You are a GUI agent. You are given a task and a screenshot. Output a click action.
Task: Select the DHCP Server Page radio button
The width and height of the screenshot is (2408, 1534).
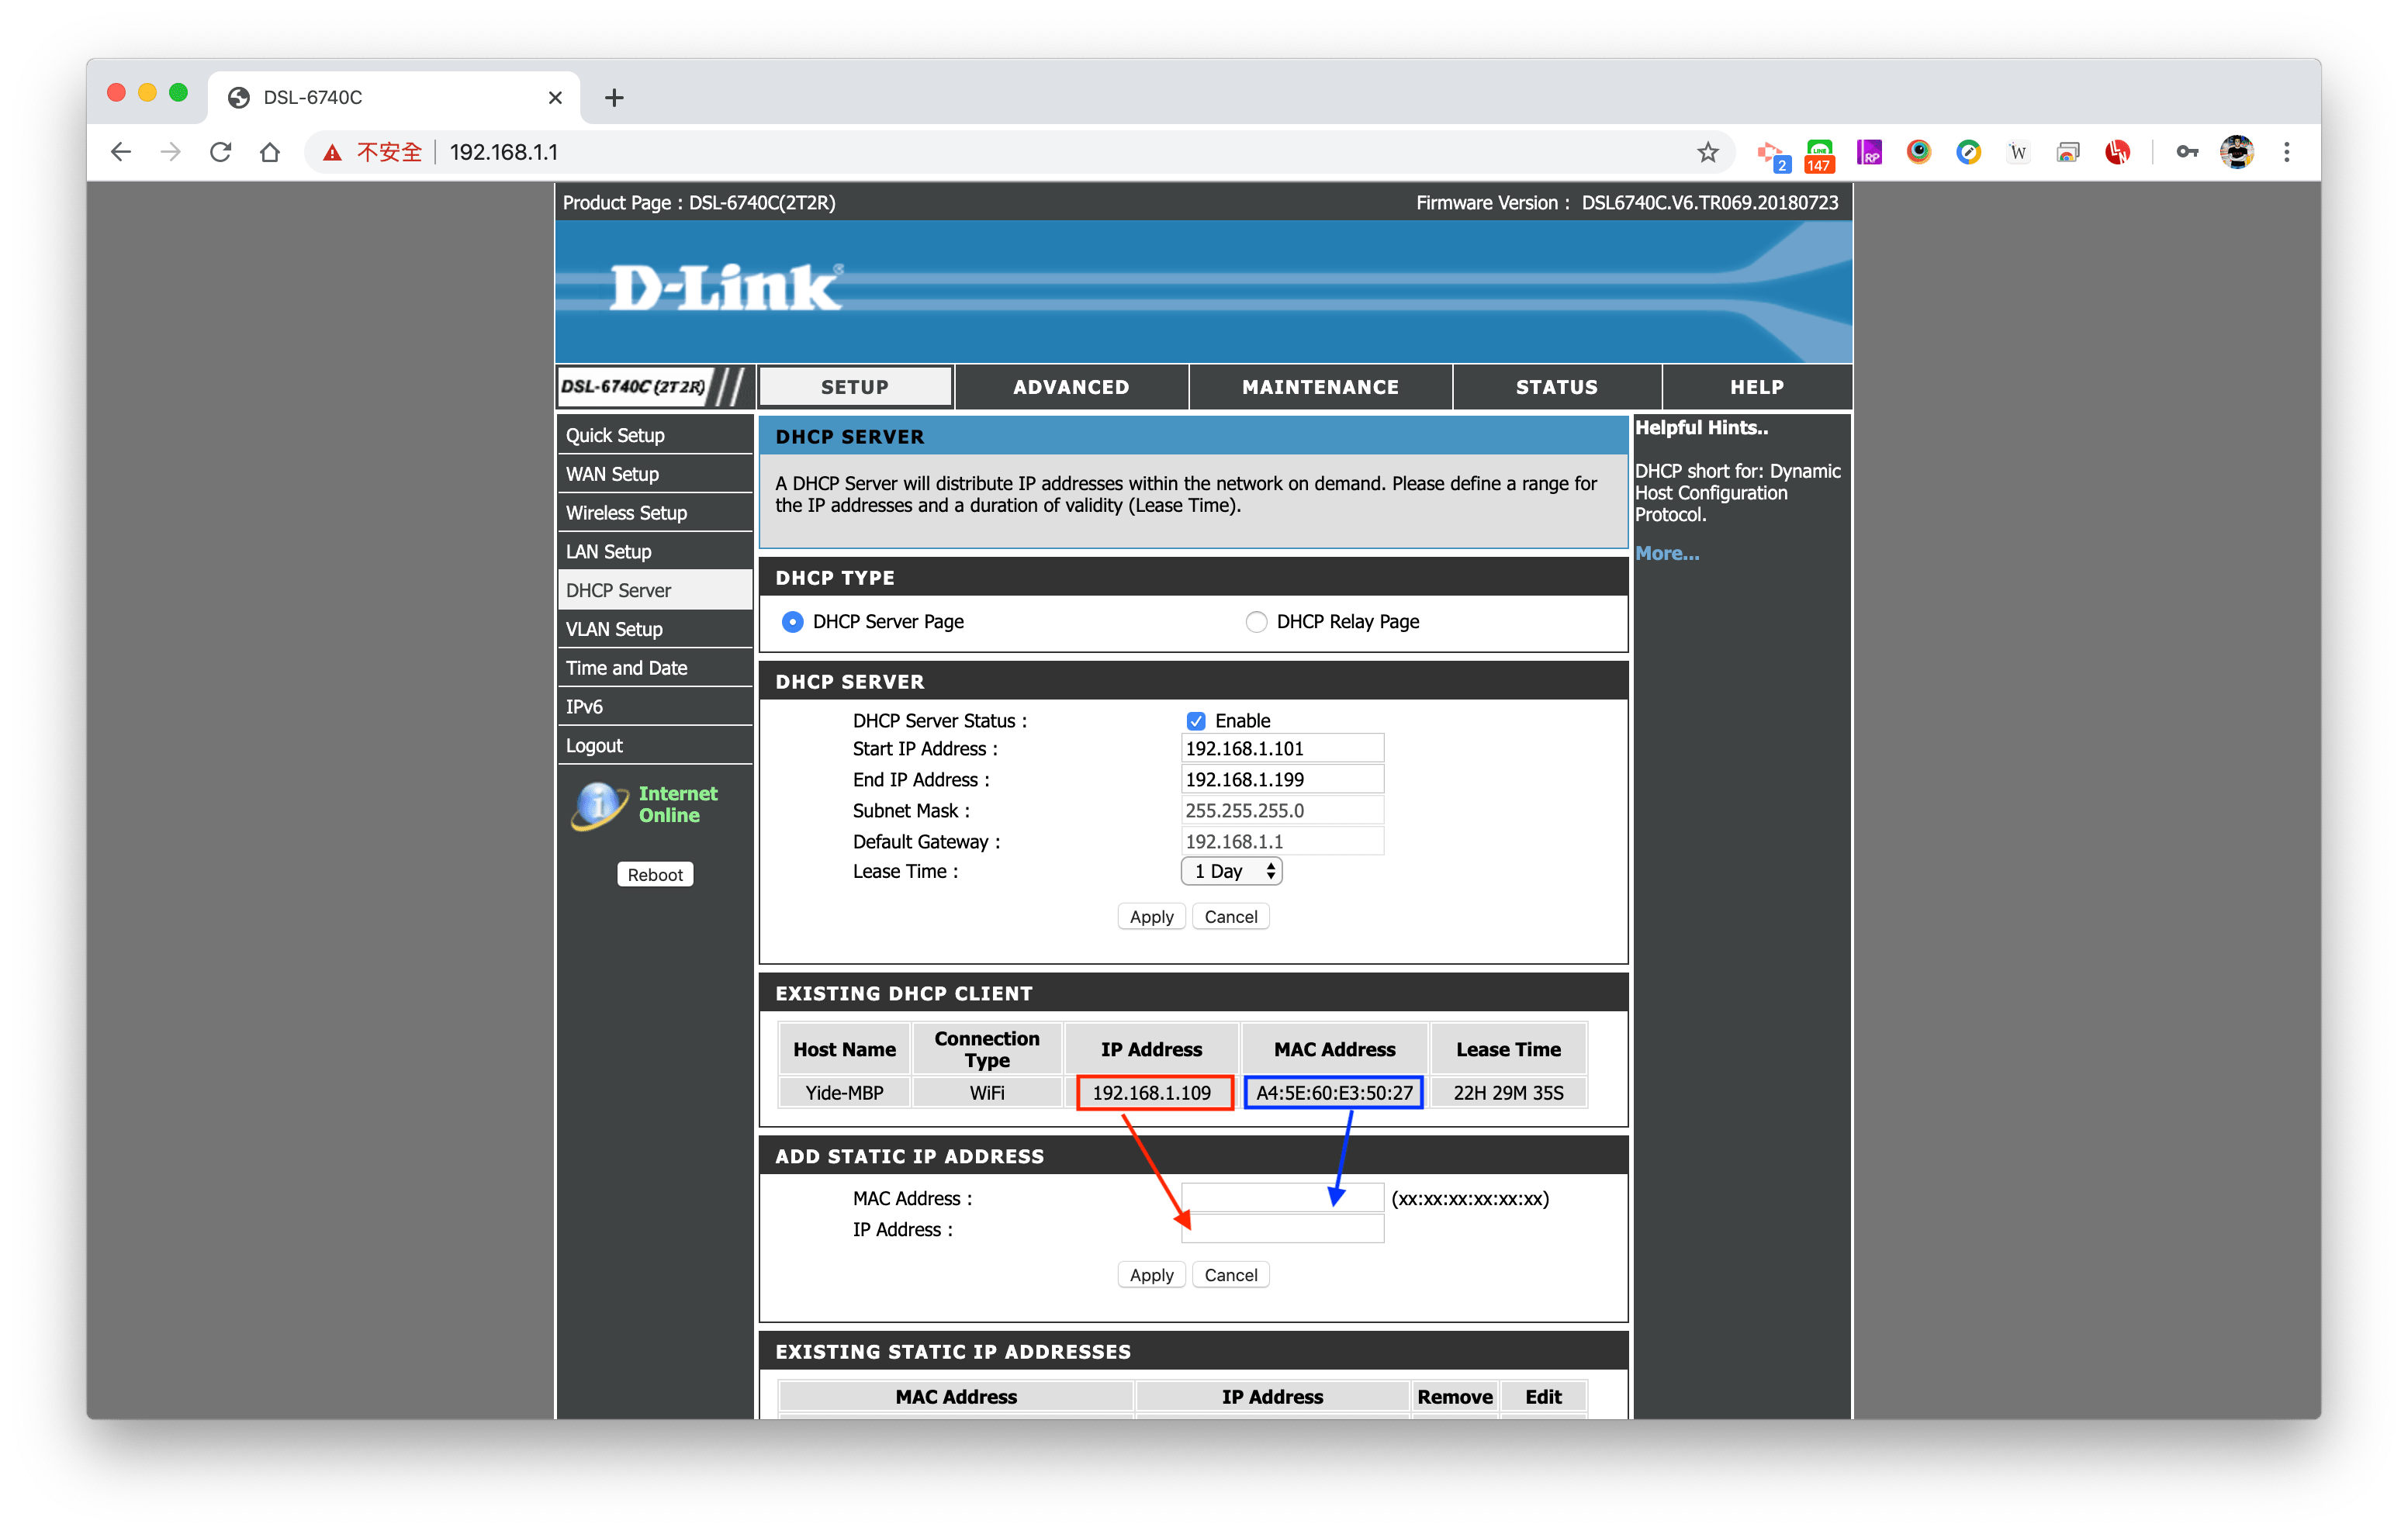(x=792, y=622)
